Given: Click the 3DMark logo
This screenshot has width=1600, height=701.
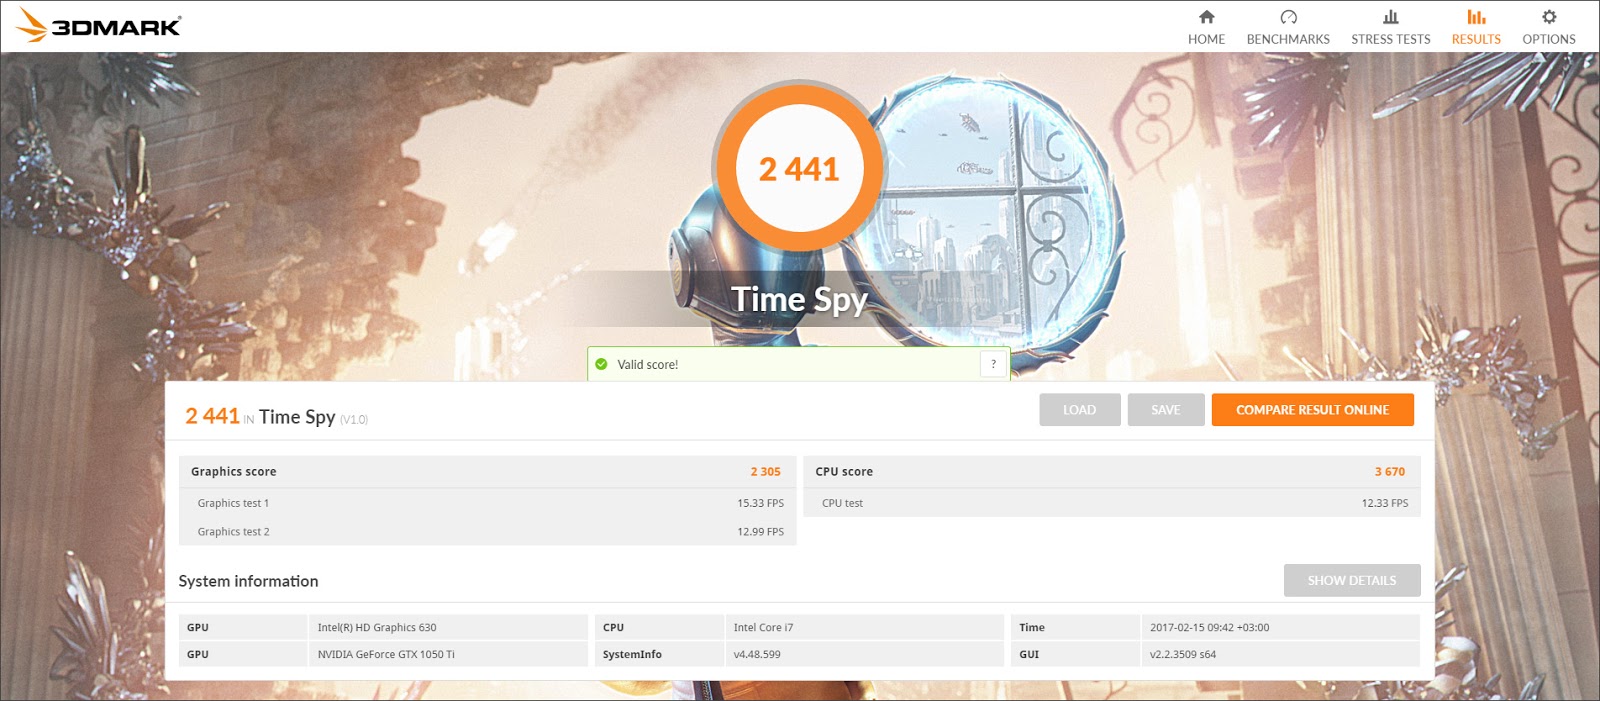Looking at the screenshot, I should click(x=99, y=25).
